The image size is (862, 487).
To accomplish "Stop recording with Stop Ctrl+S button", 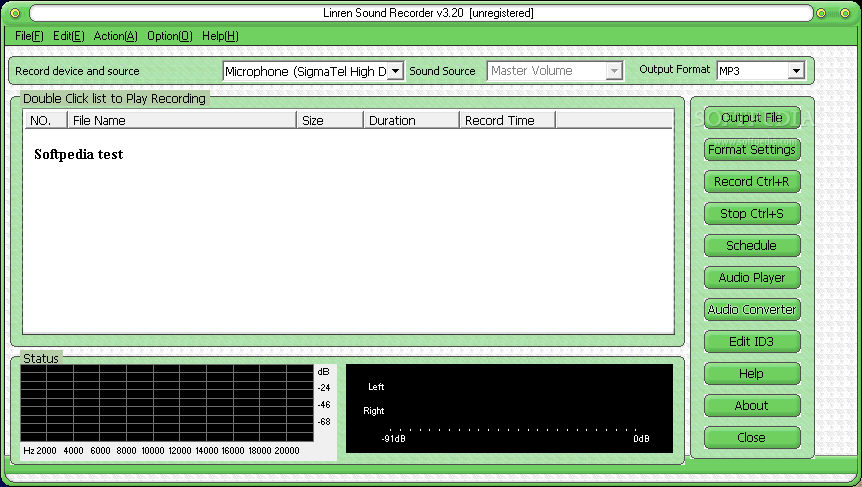I will click(x=752, y=213).
